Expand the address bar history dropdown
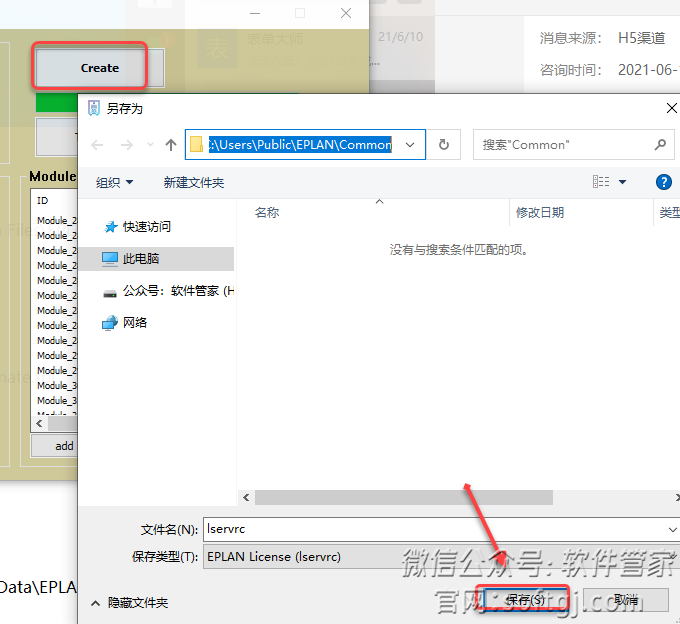680x624 pixels. [410, 145]
